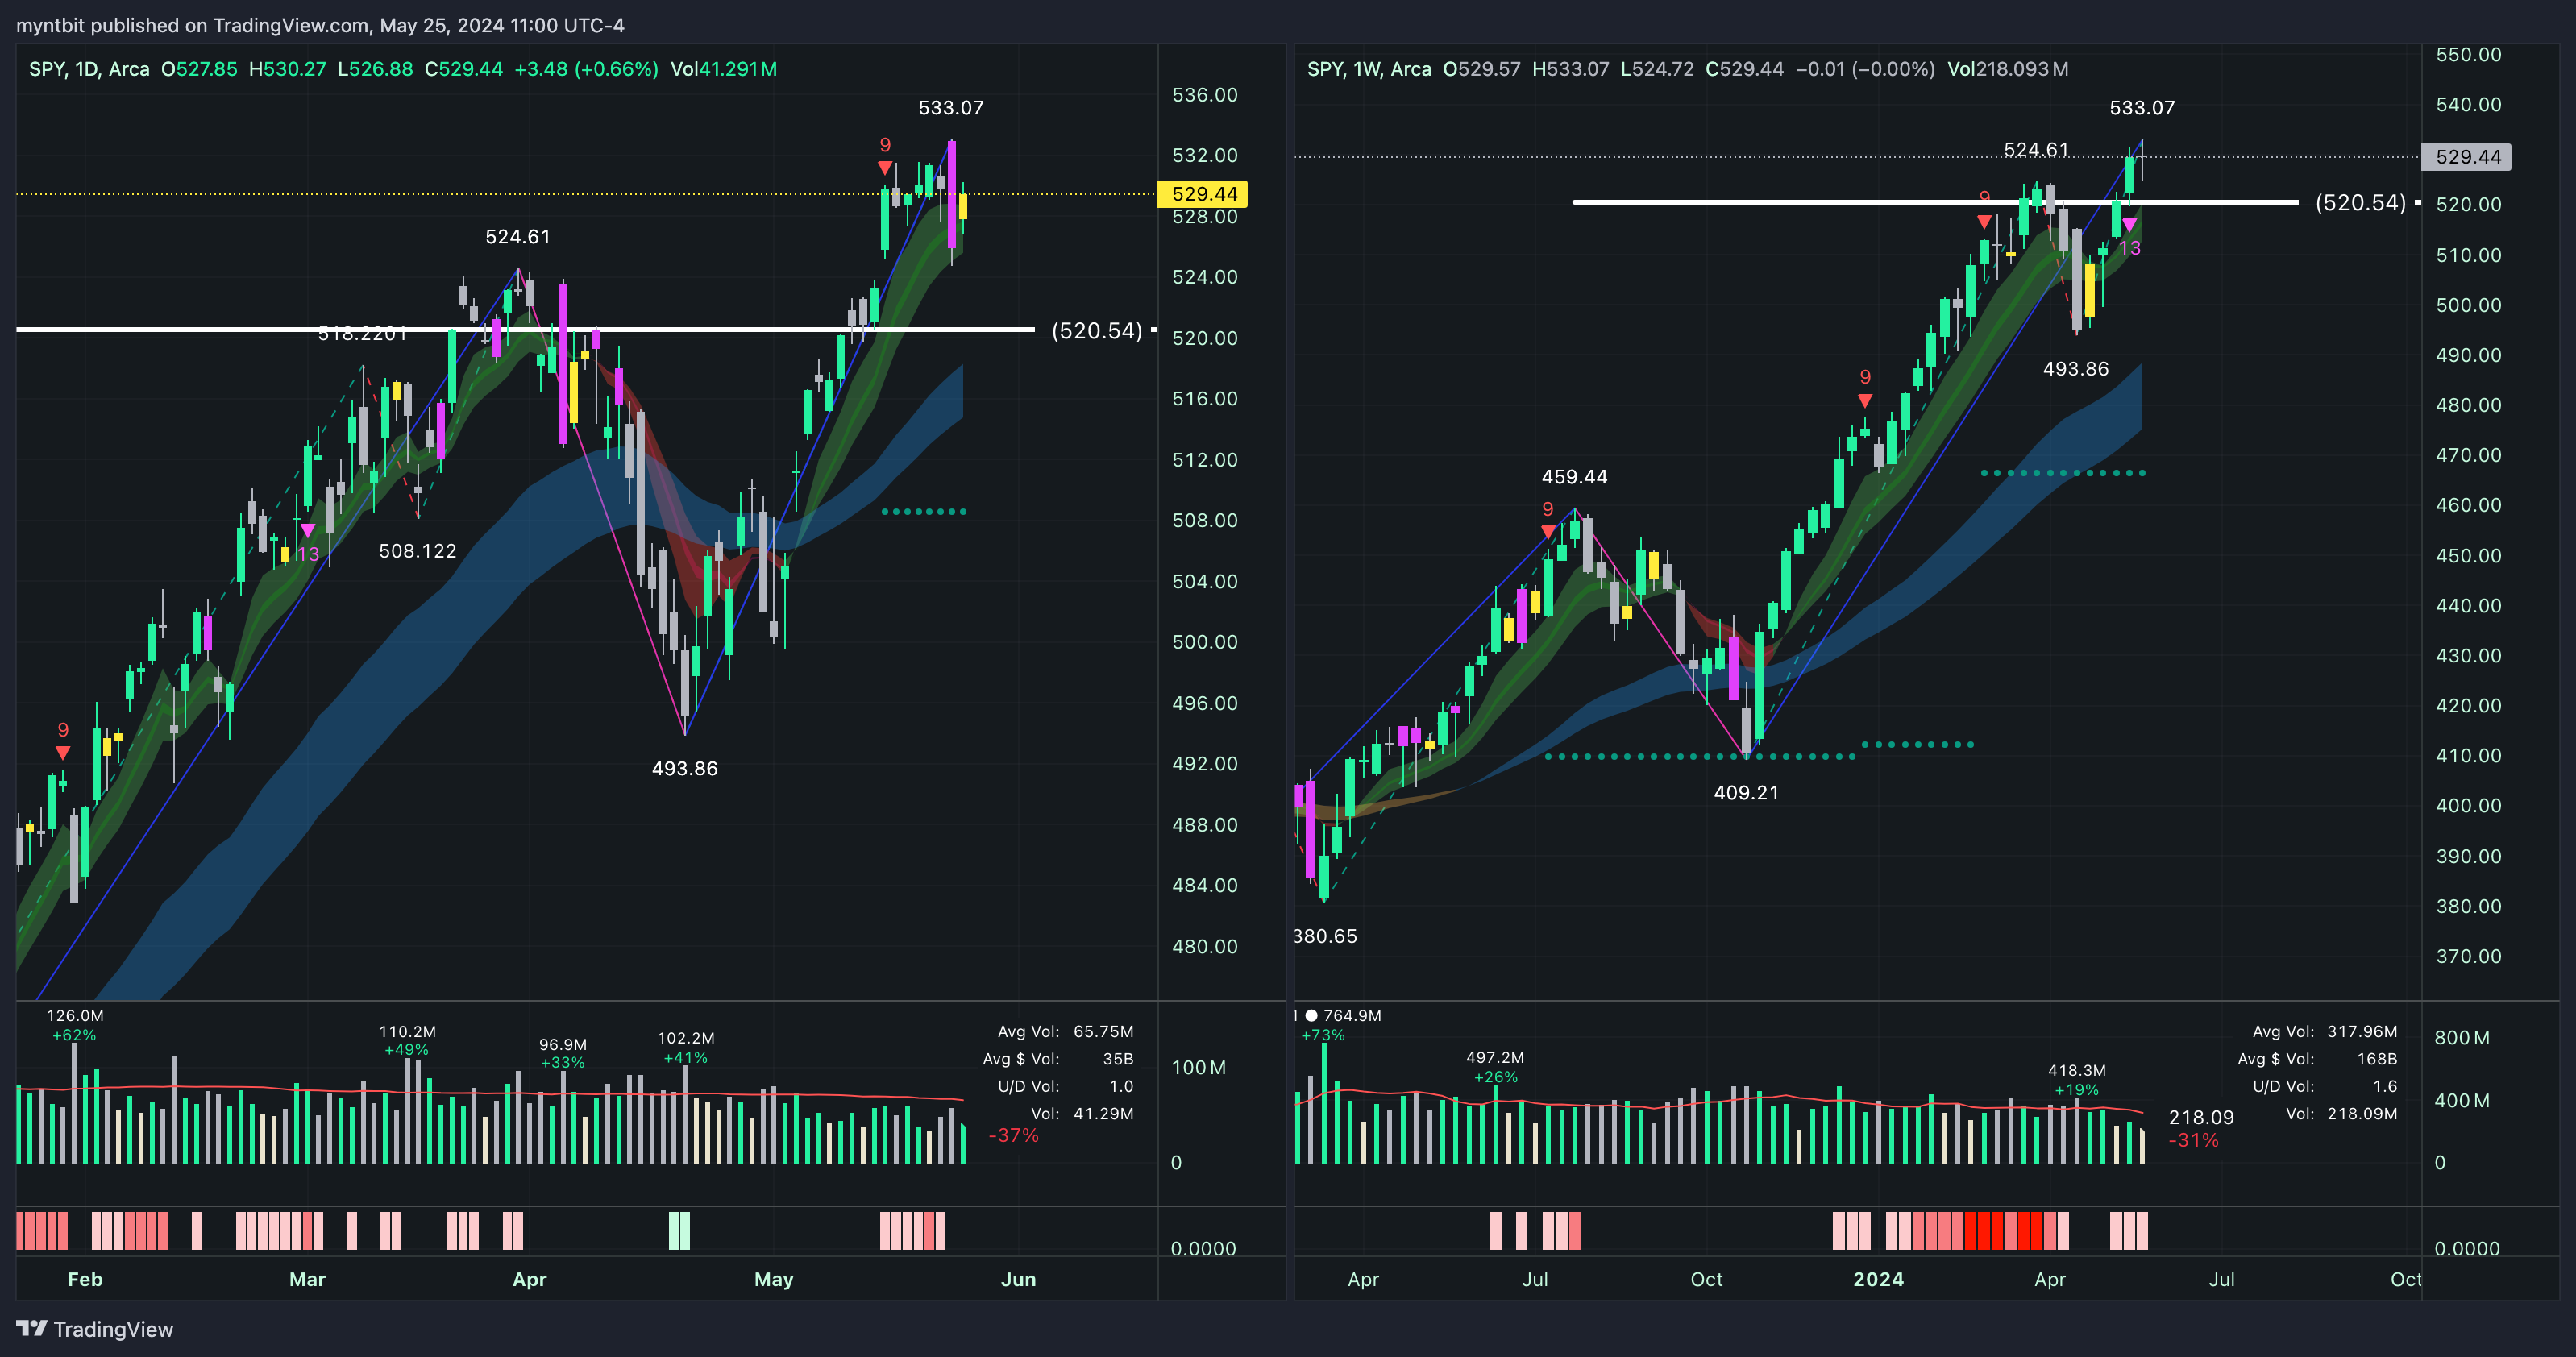Click the red 9 triangle marker in early February daily
This screenshot has height=1357, width=2576.
[63, 752]
